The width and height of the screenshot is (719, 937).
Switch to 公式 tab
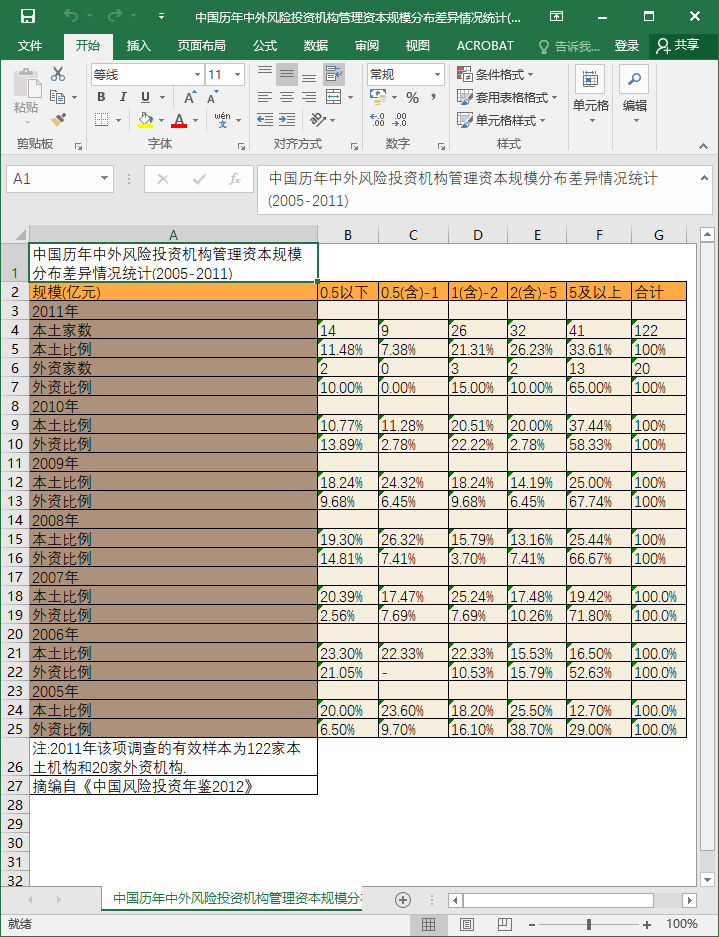tap(265, 46)
